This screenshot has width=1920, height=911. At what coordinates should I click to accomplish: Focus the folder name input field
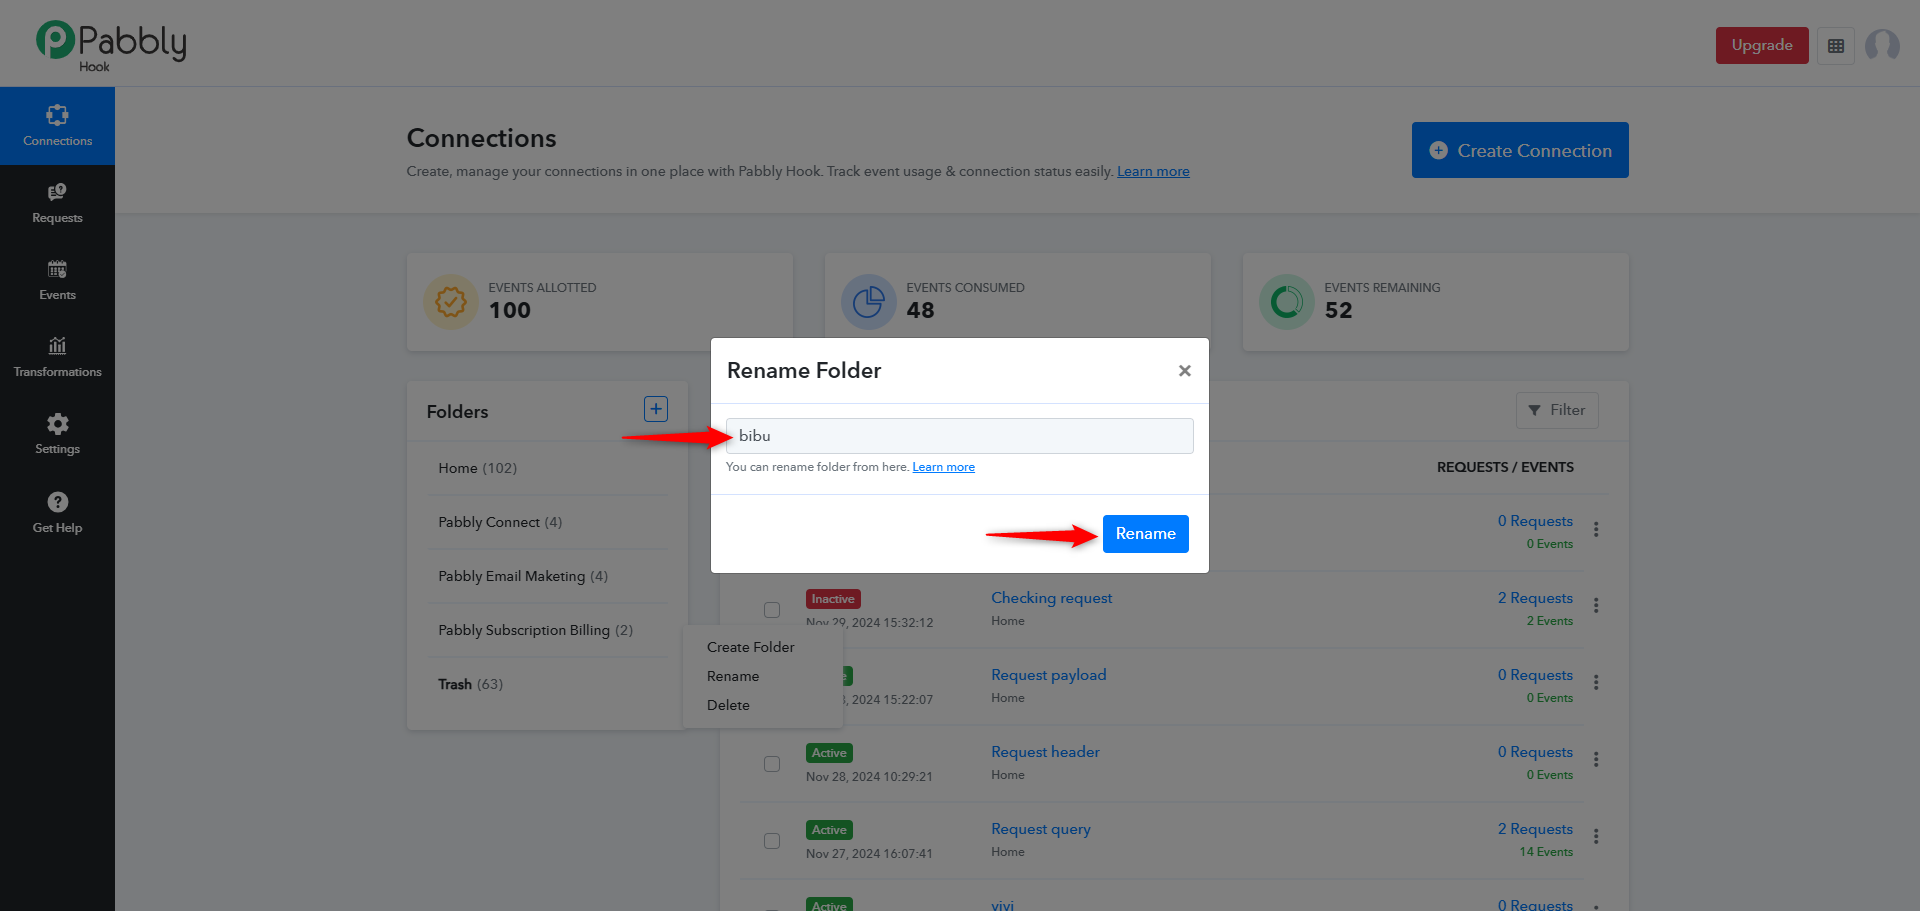pyautogui.click(x=960, y=436)
